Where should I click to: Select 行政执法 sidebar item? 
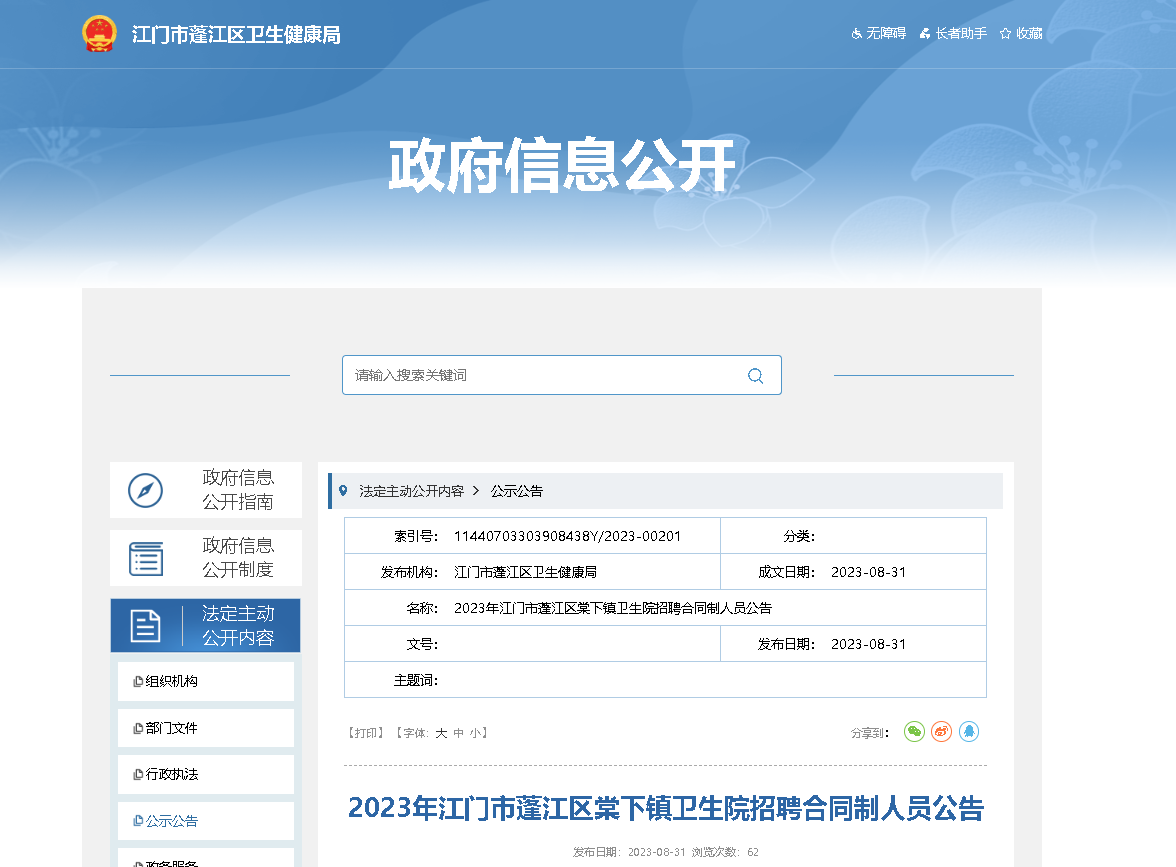(171, 774)
